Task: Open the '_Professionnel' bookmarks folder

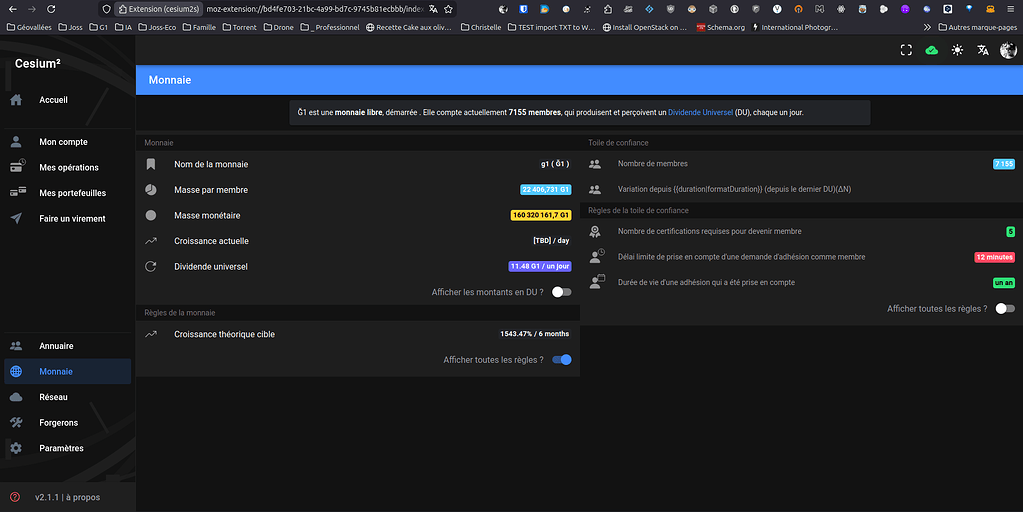Action: [x=330, y=27]
